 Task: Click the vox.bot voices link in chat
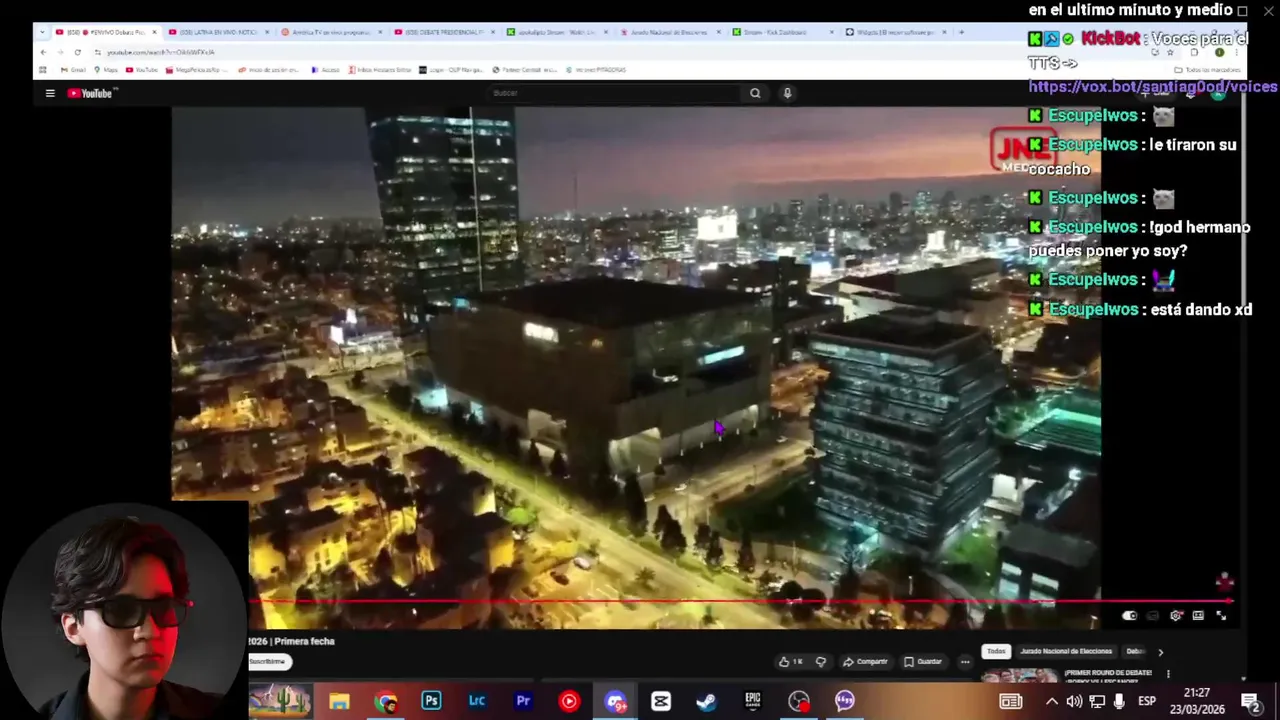pos(1153,87)
